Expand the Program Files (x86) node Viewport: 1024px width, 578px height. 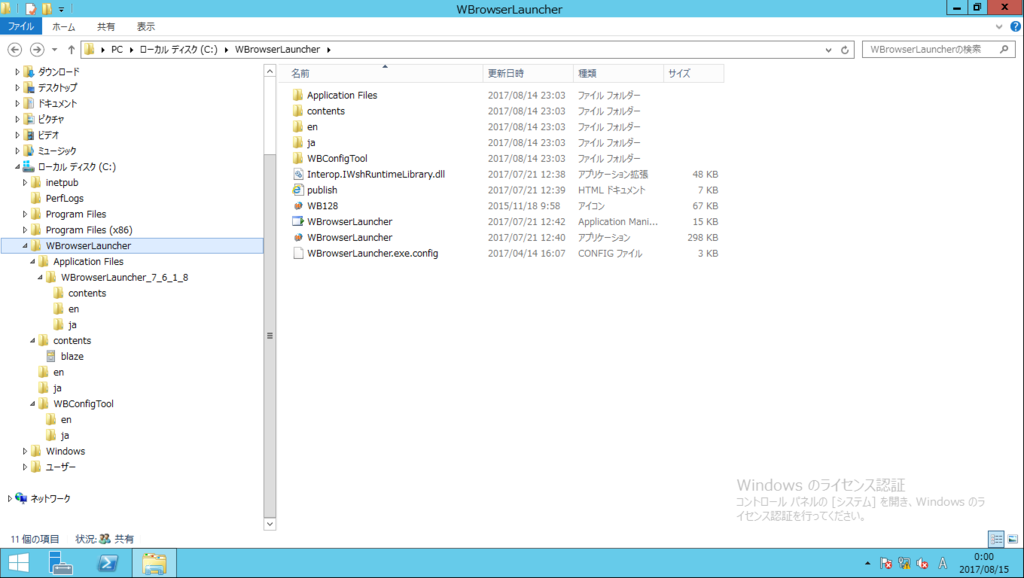tap(25, 230)
